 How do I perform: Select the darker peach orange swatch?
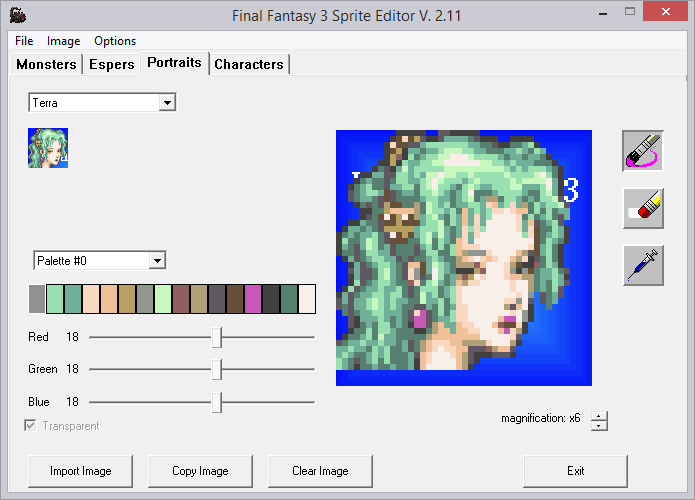coord(109,299)
